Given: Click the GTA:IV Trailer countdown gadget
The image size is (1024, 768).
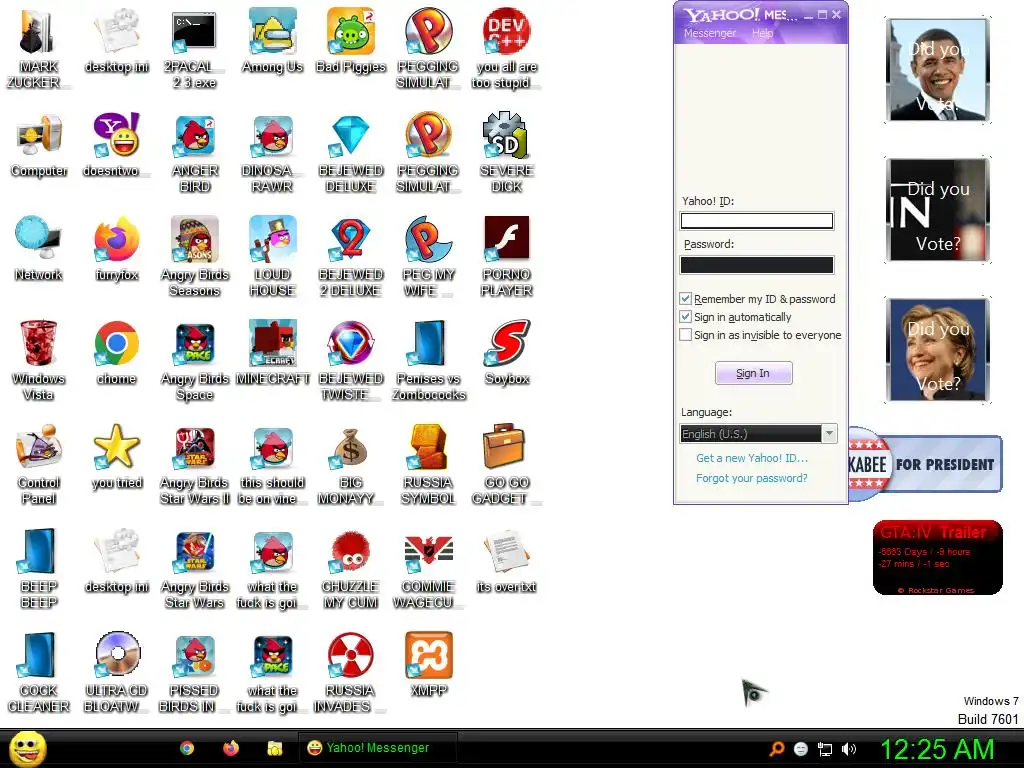Looking at the screenshot, I should 937,557.
